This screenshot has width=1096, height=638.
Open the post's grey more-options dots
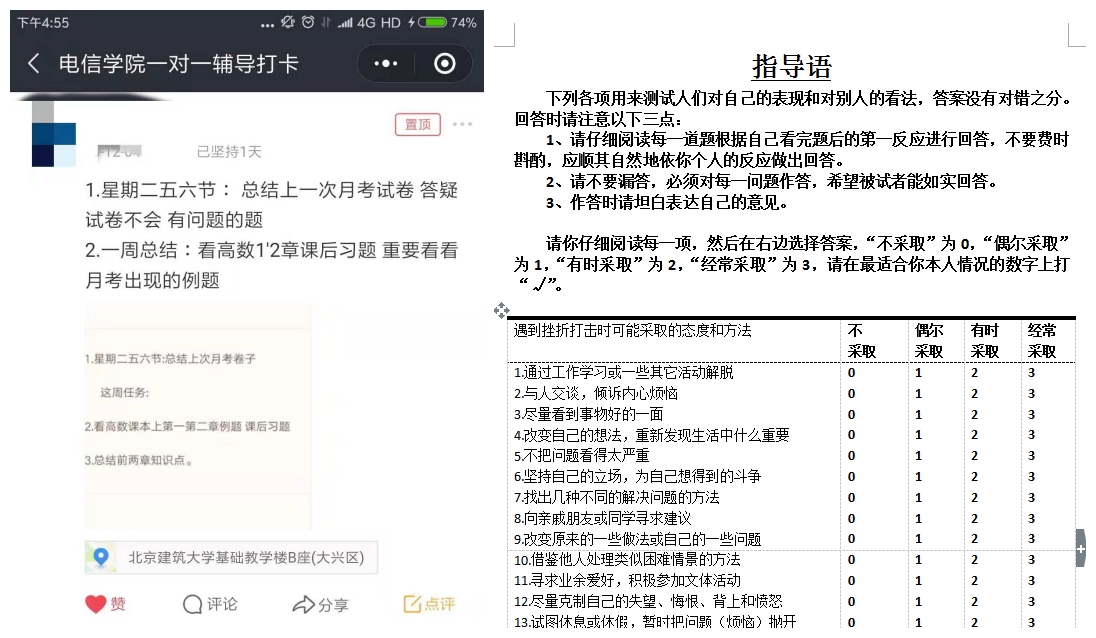click(x=462, y=124)
